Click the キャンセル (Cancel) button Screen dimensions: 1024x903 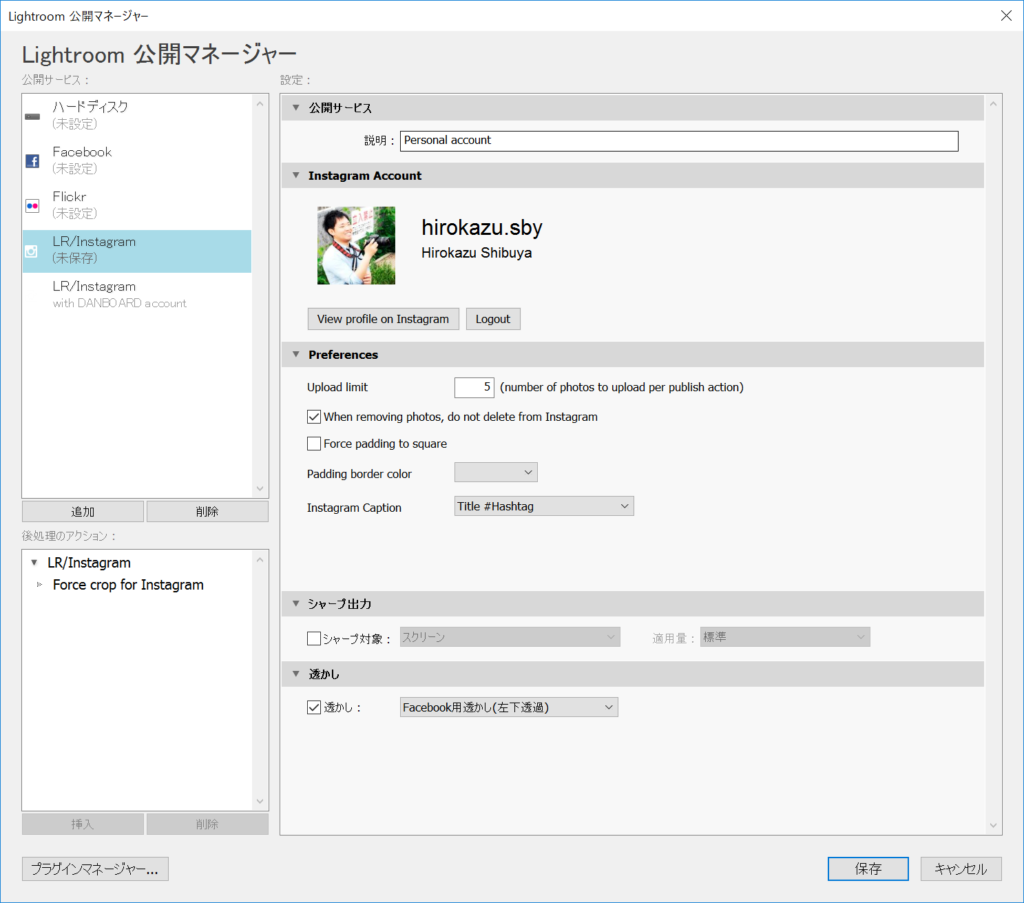click(961, 869)
